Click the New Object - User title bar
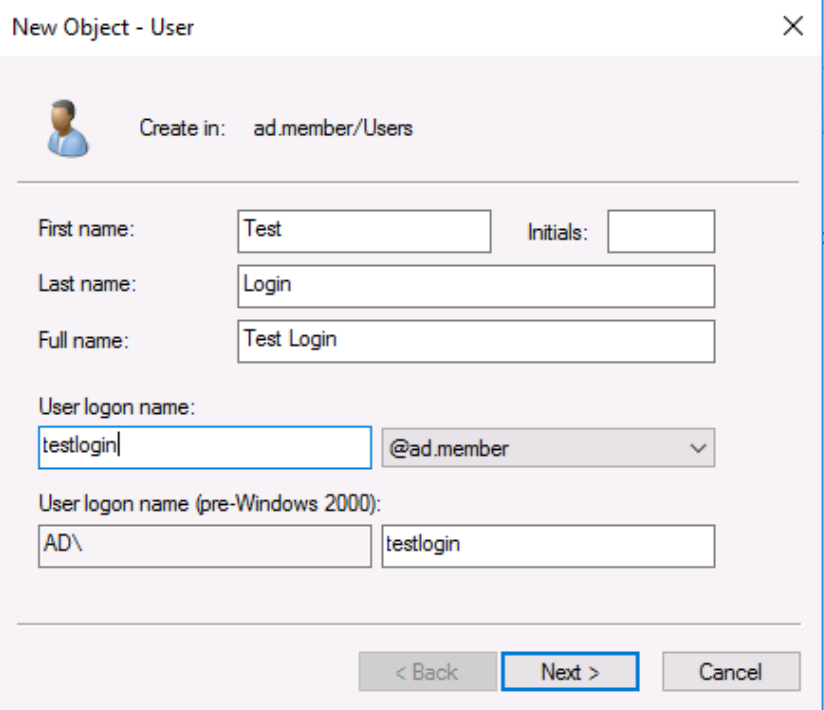Viewport: 824px width, 710px height. click(x=300, y=27)
